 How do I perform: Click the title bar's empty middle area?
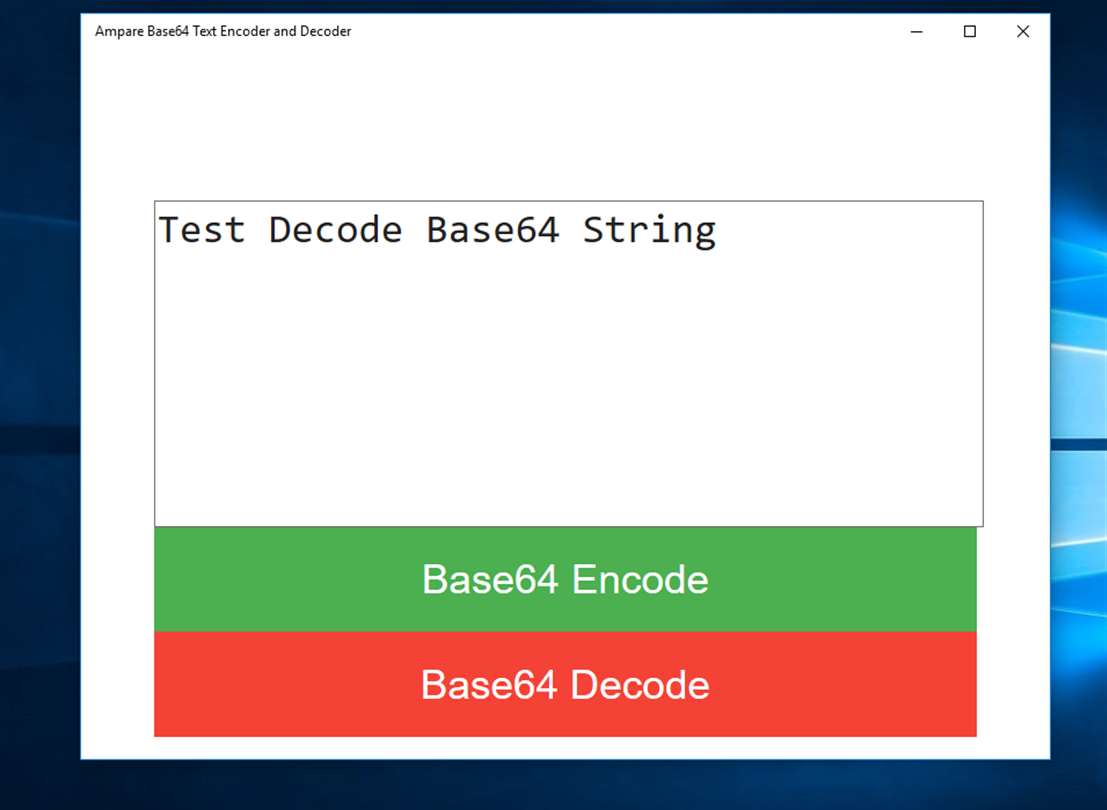(x=620, y=32)
